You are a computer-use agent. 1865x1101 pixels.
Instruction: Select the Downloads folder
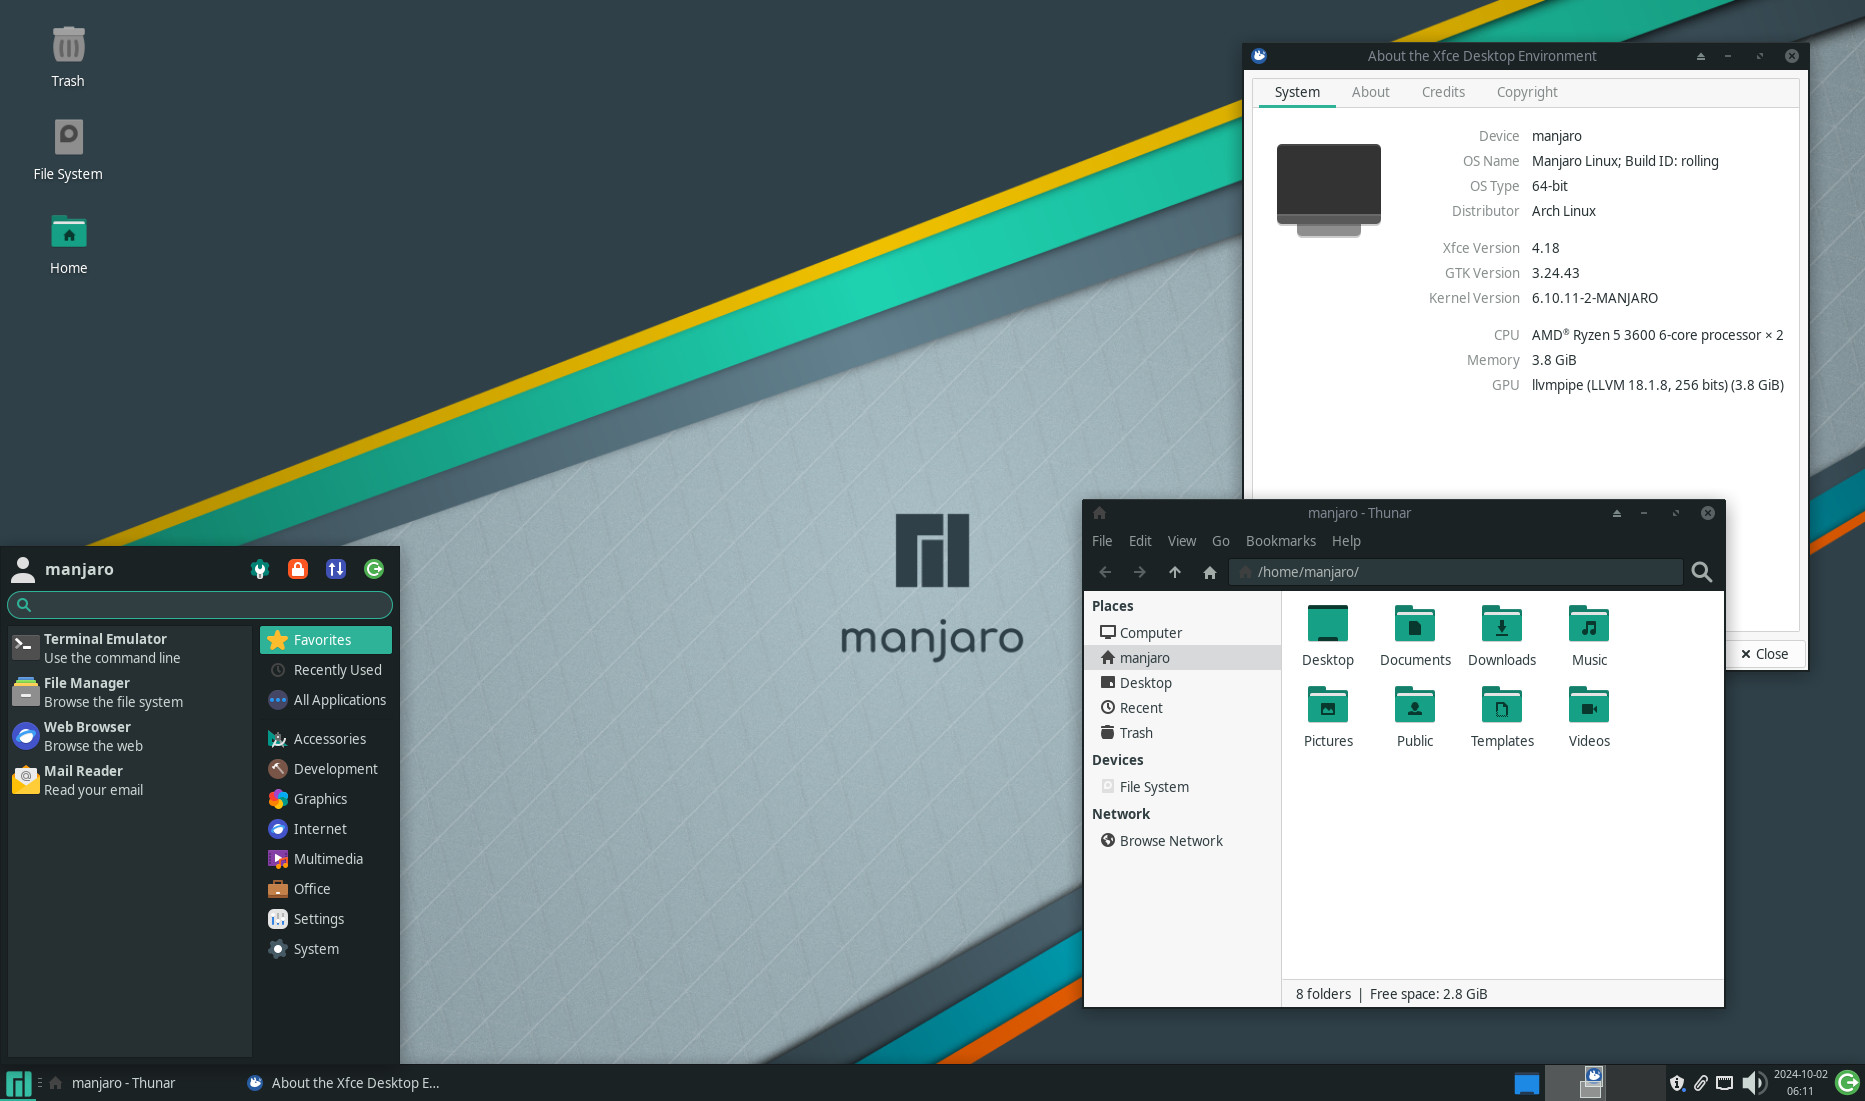point(1502,636)
